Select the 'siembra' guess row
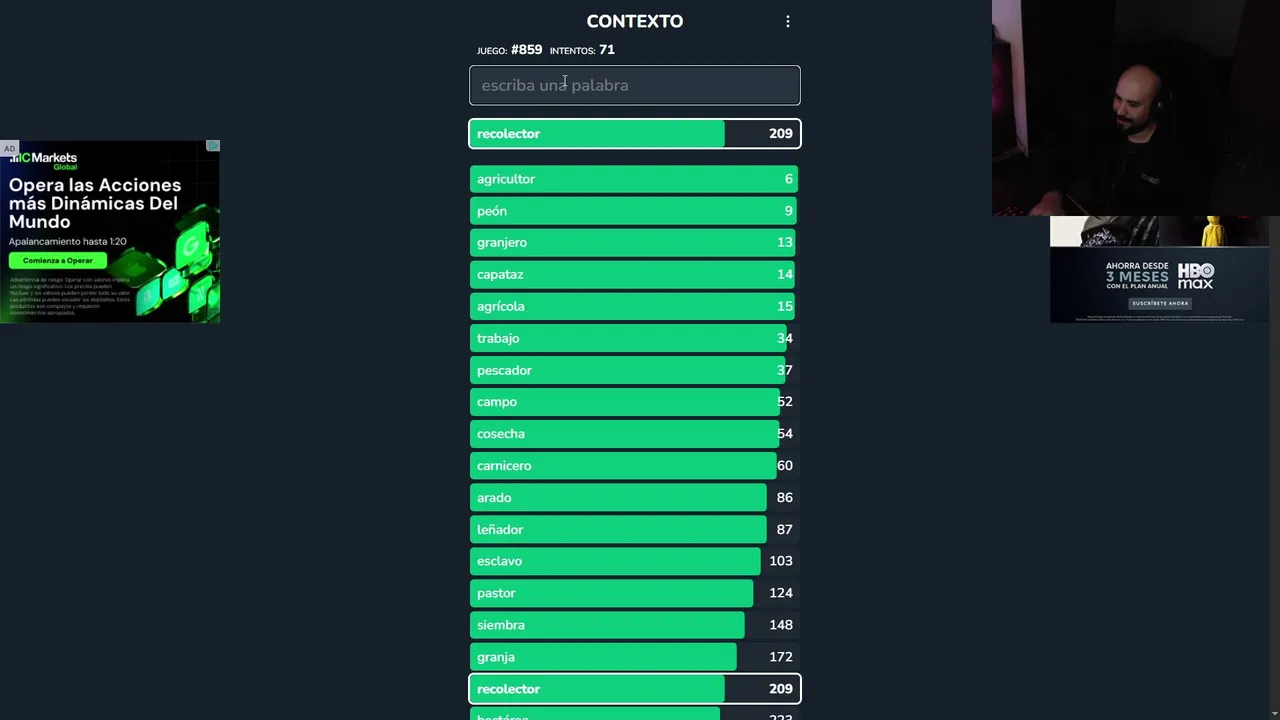This screenshot has height=720, width=1280. click(635, 625)
